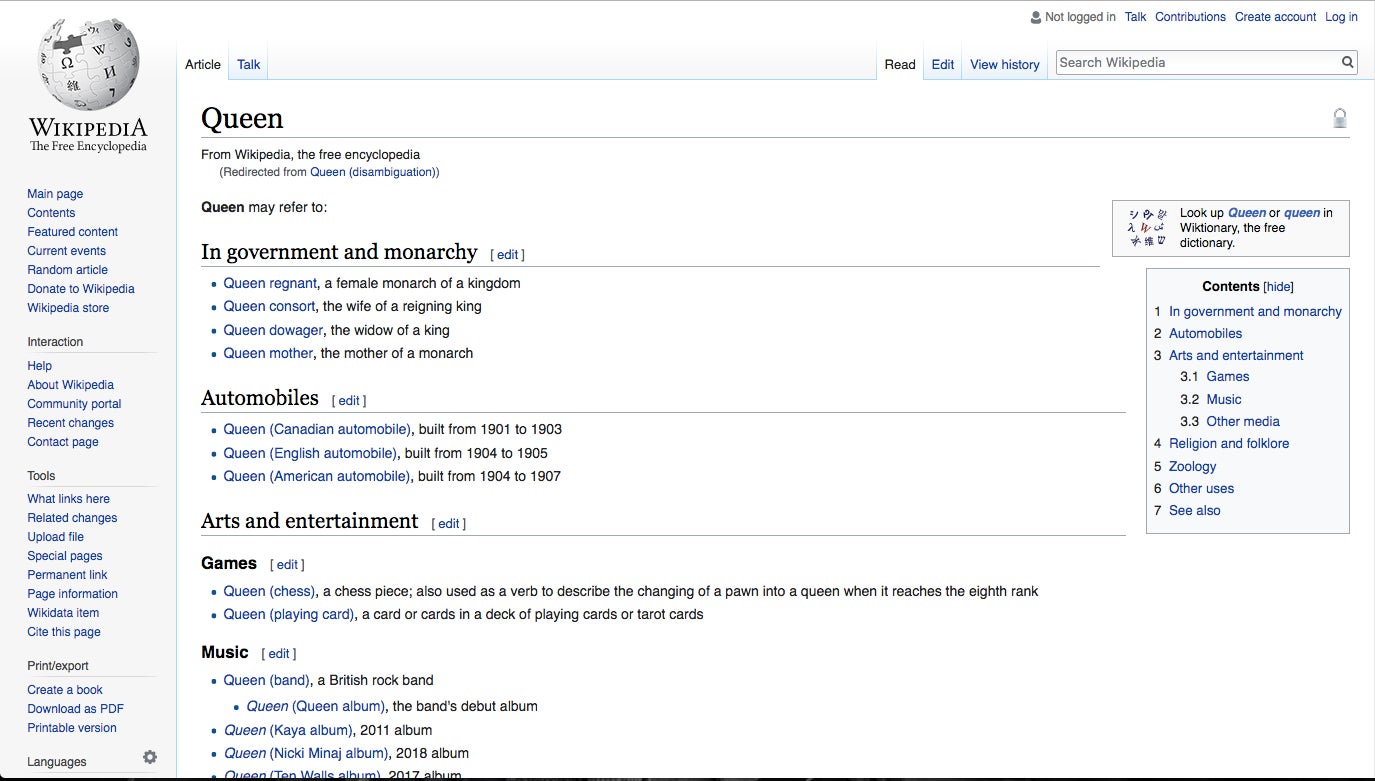Open Create a book link
The image size is (1375, 781).
tap(65, 690)
